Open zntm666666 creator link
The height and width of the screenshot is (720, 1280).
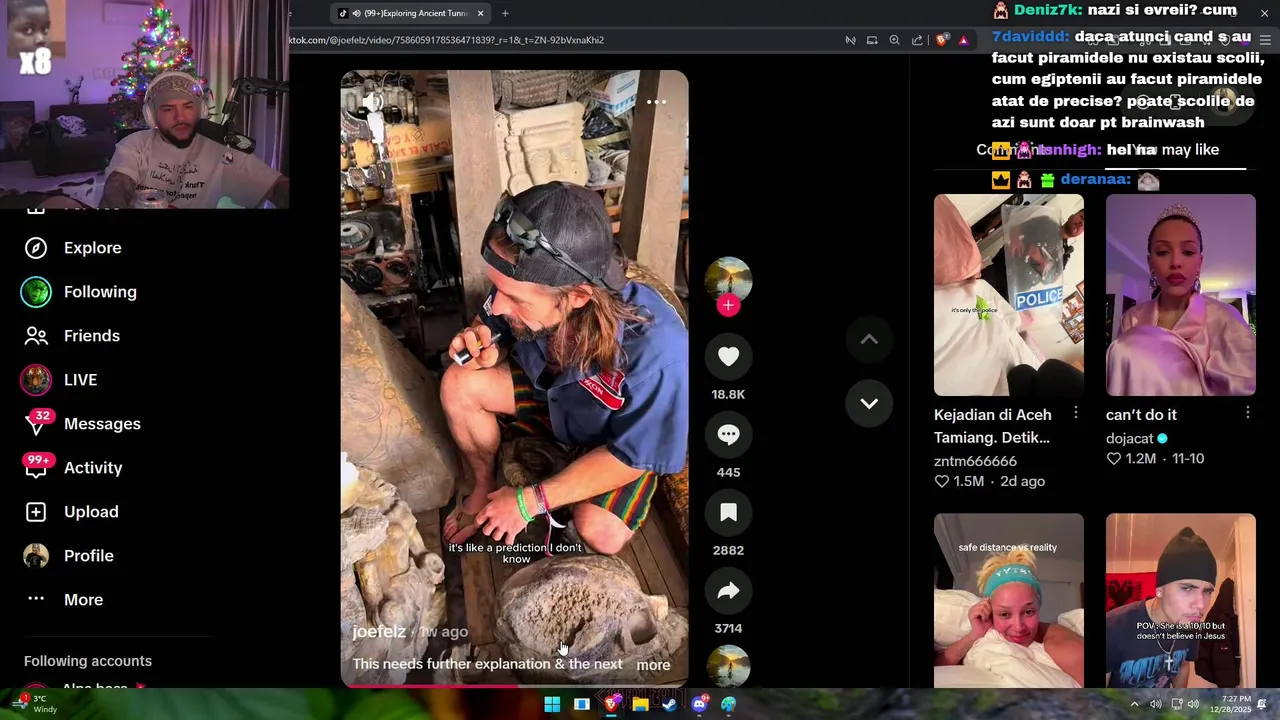click(975, 461)
